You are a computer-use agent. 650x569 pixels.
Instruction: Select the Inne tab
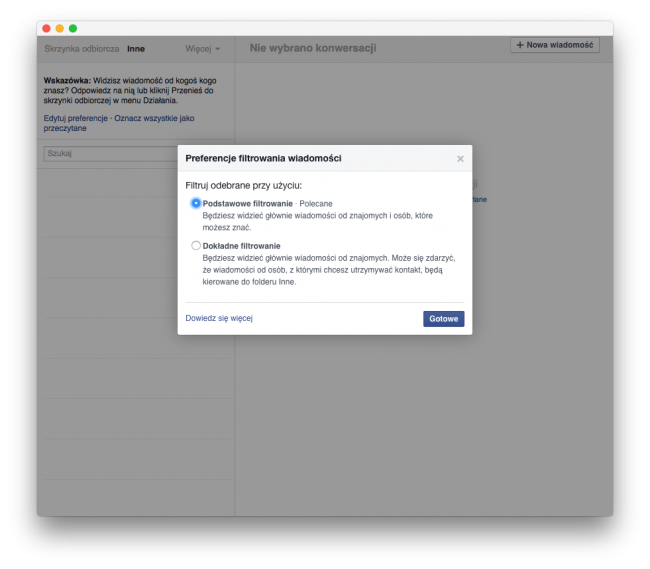pyautogui.click(x=136, y=49)
